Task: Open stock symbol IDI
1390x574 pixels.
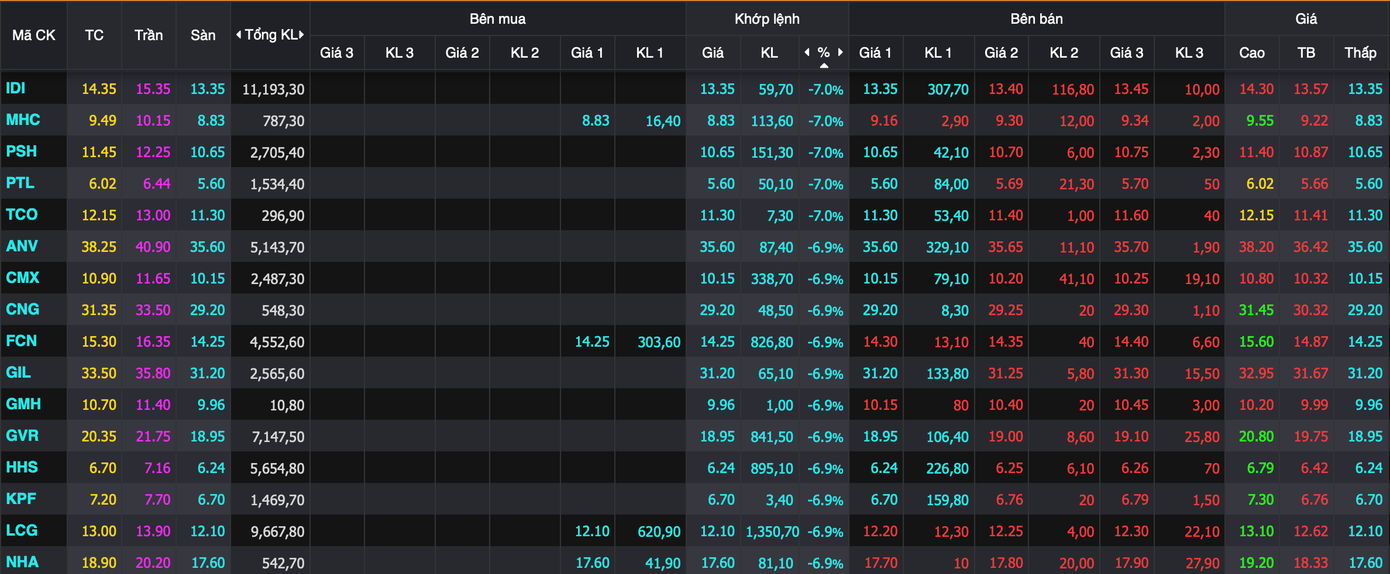Action: [16, 89]
